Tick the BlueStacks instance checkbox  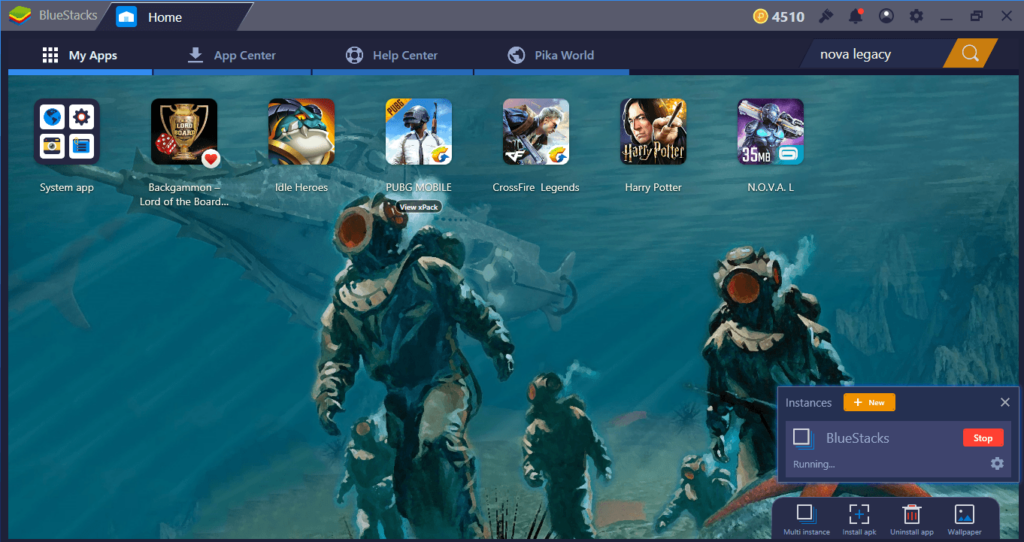(802, 438)
